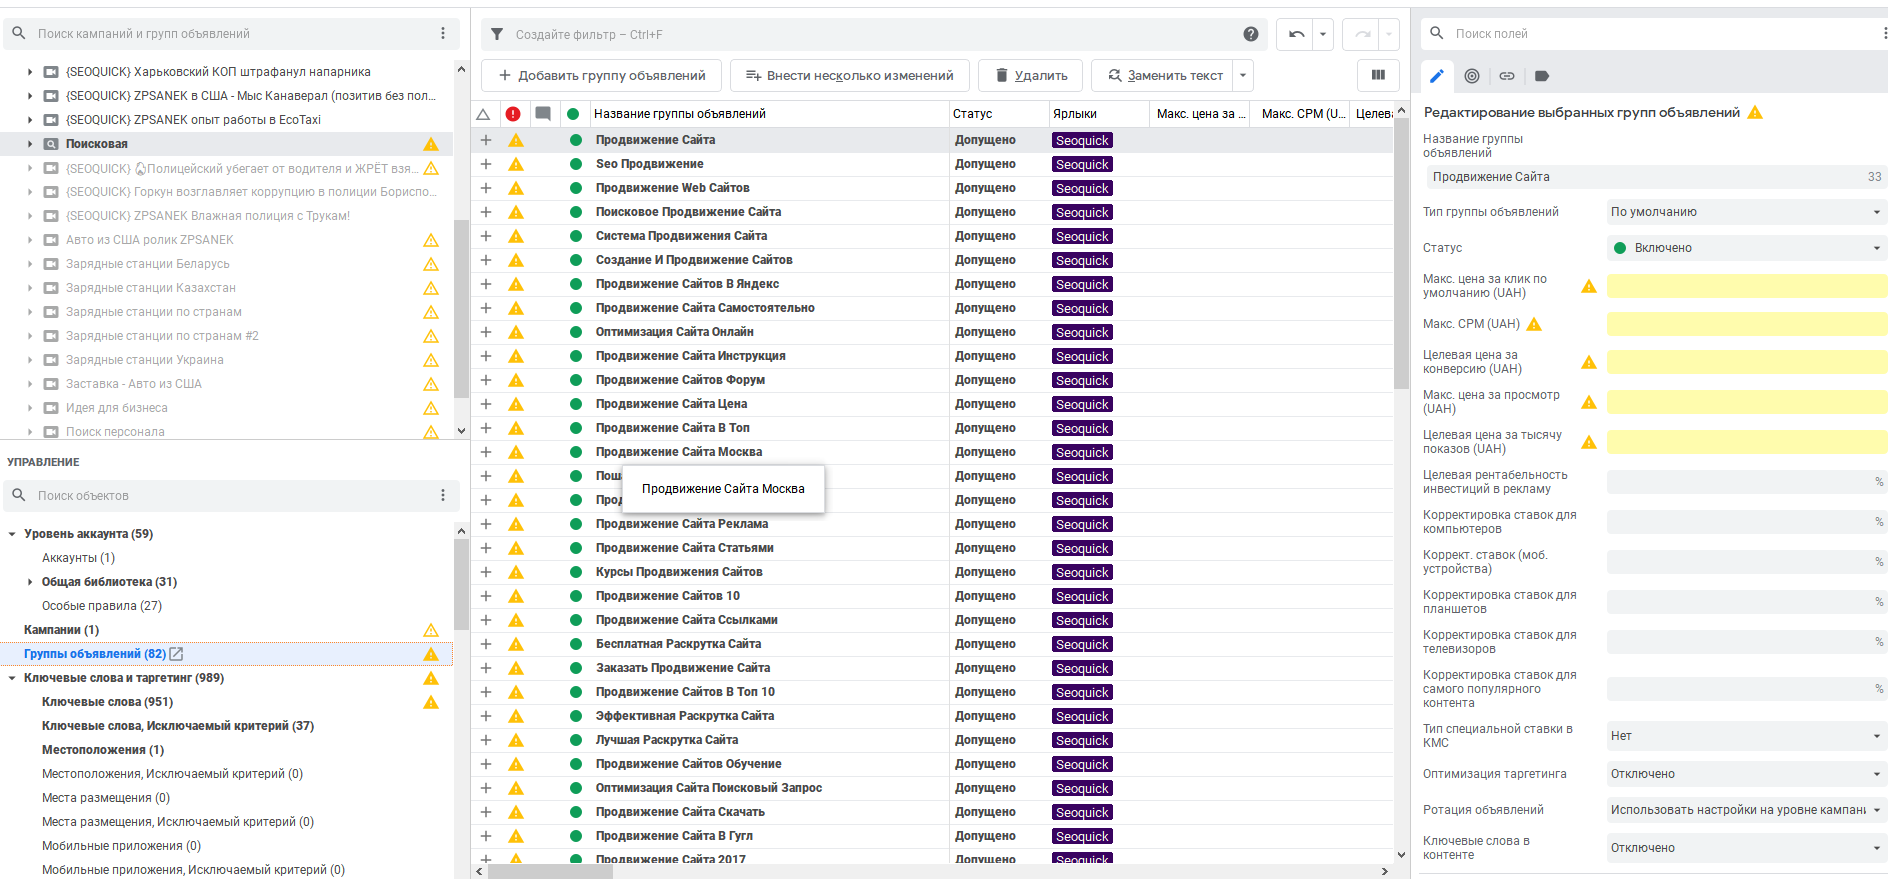
Task: Open the undo history dropdown arrow
Action: click(x=1323, y=34)
